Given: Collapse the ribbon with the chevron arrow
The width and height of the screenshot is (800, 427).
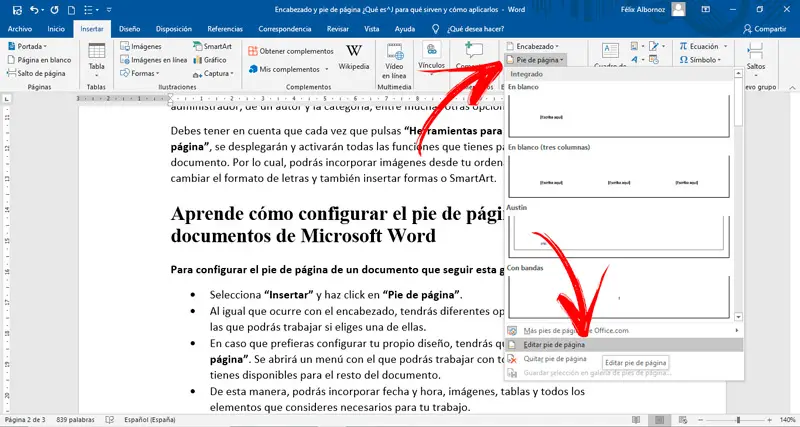Looking at the screenshot, I should pyautogui.click(x=793, y=87).
